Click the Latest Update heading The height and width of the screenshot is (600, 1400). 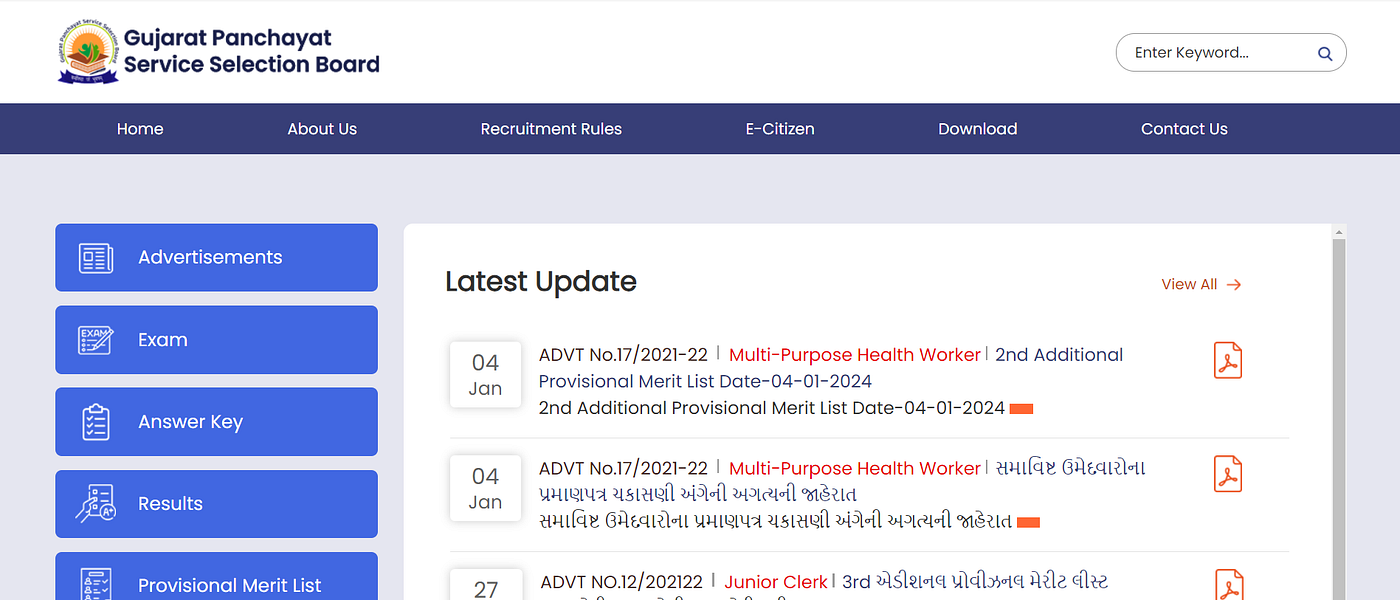click(x=541, y=282)
